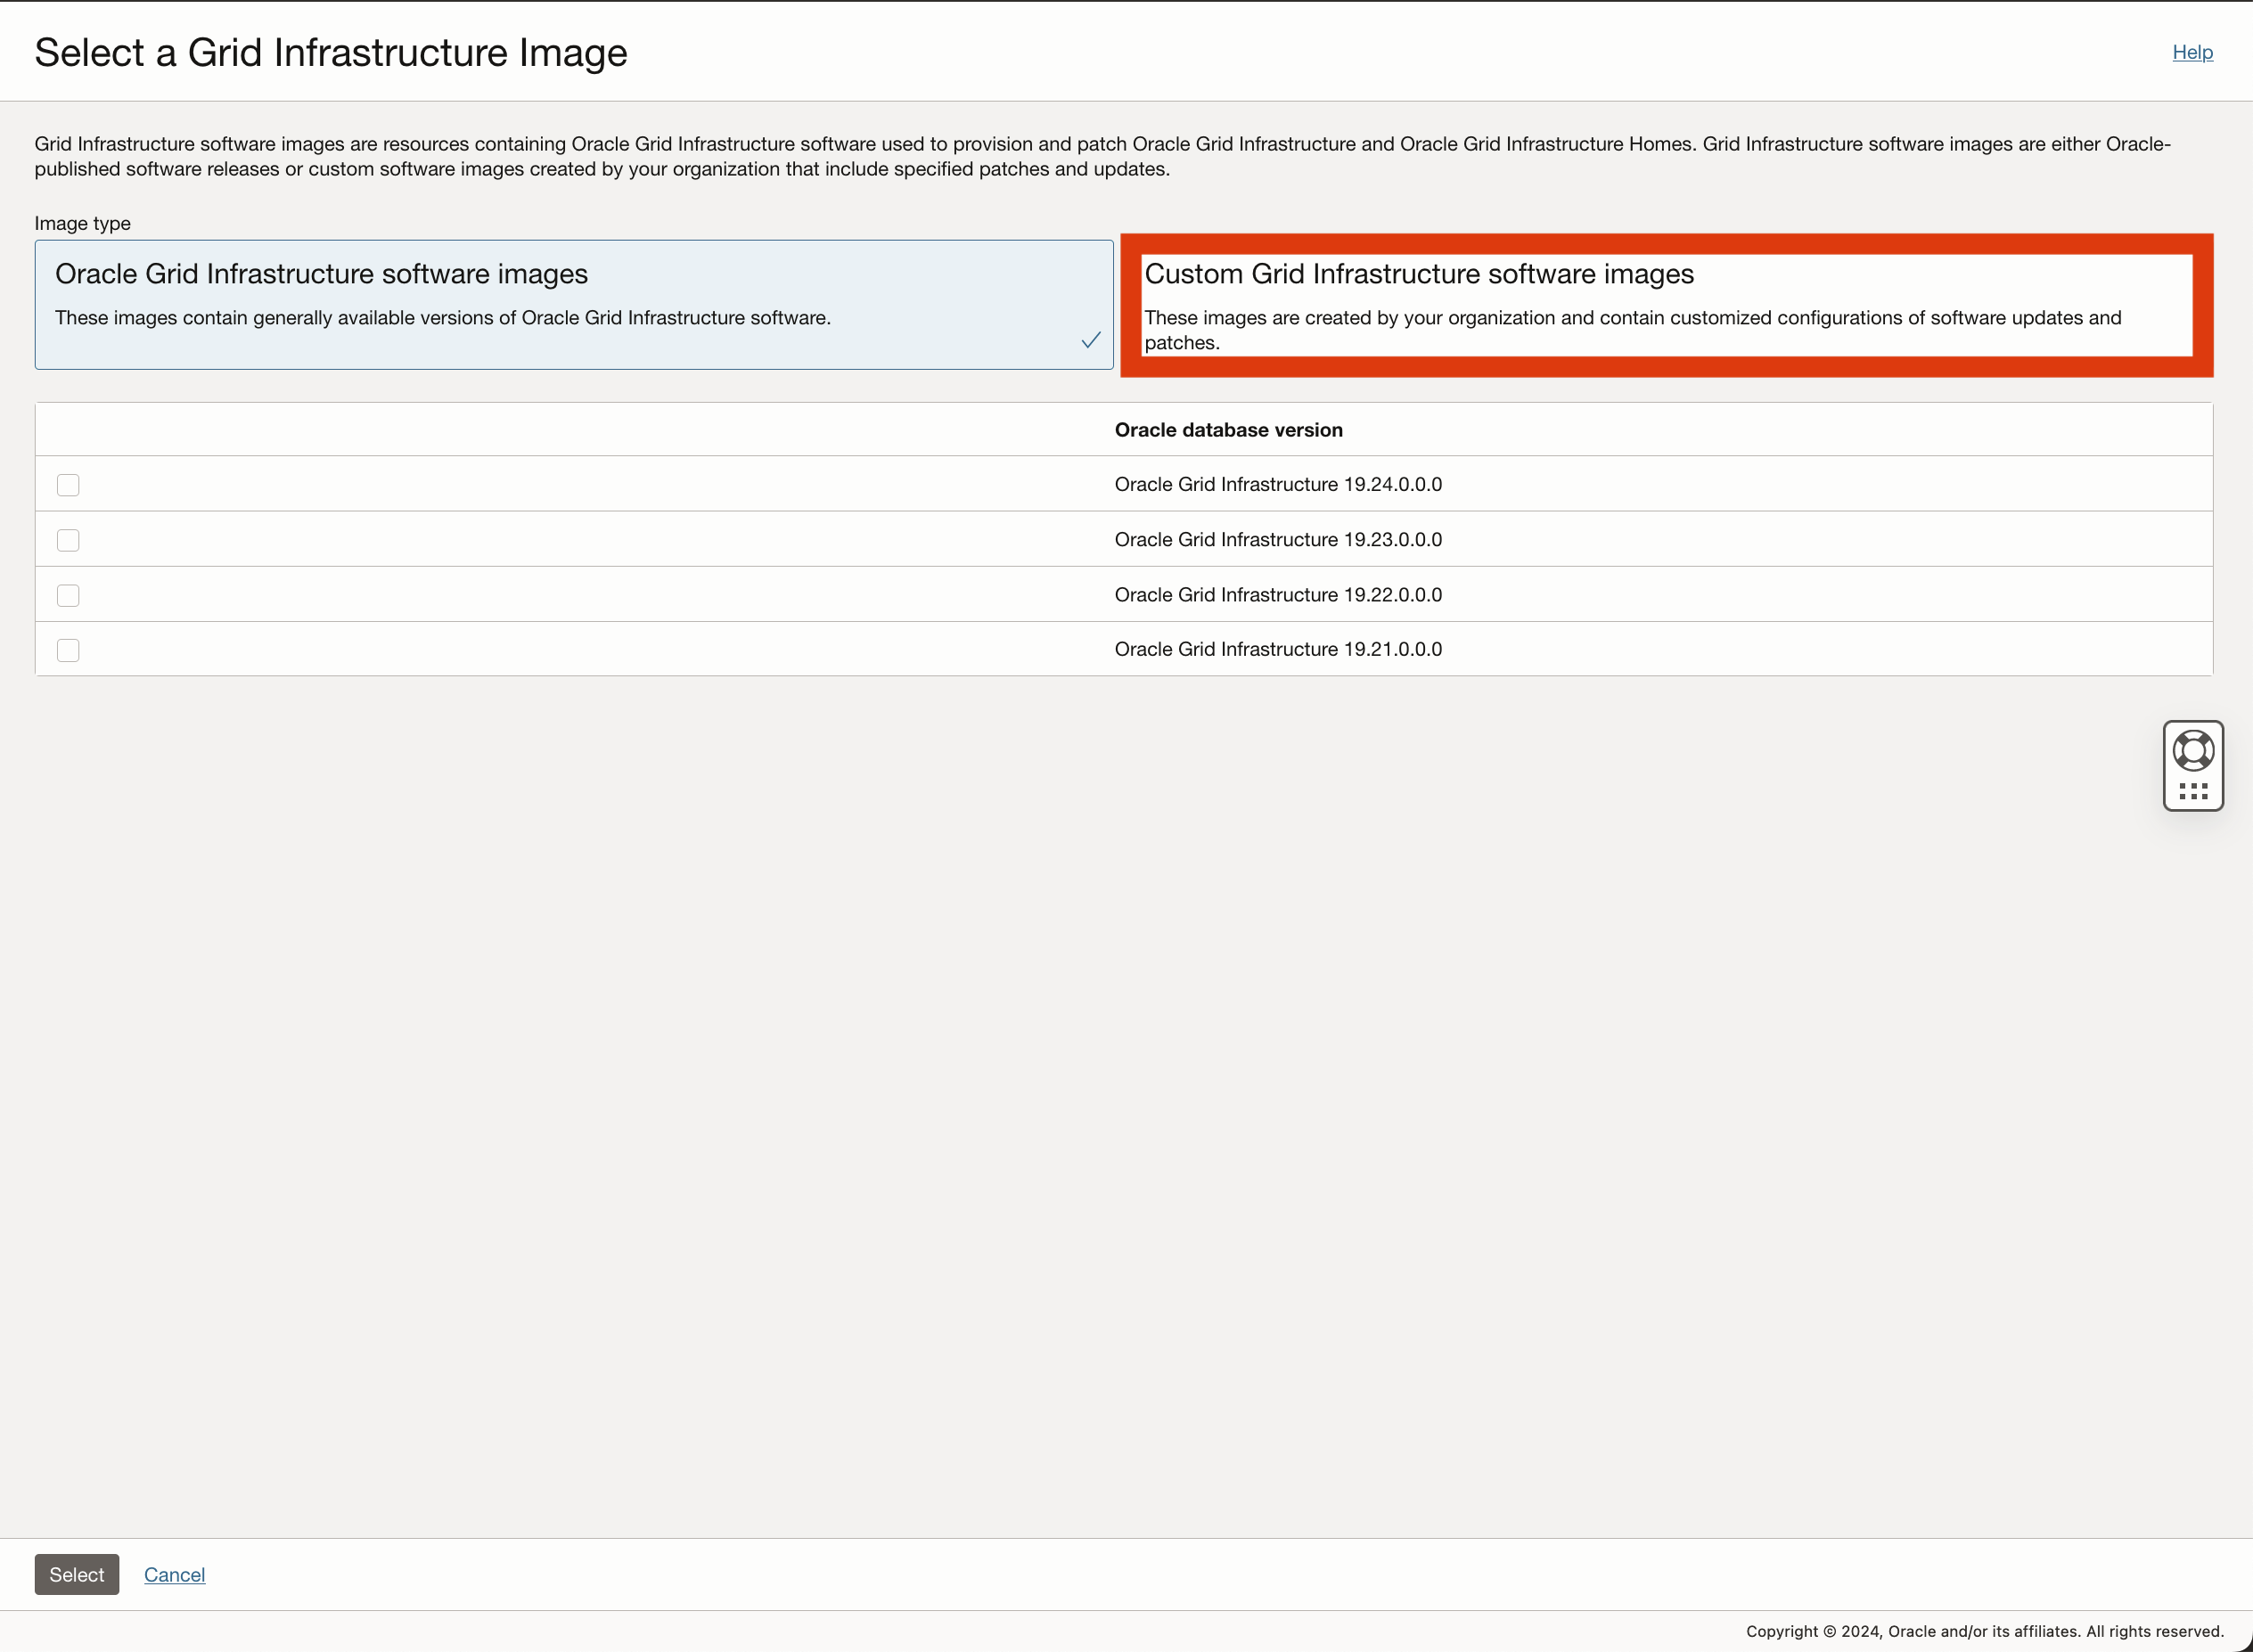Viewport: 2253px width, 1652px height.
Task: Open the Help link
Action: click(2192, 52)
